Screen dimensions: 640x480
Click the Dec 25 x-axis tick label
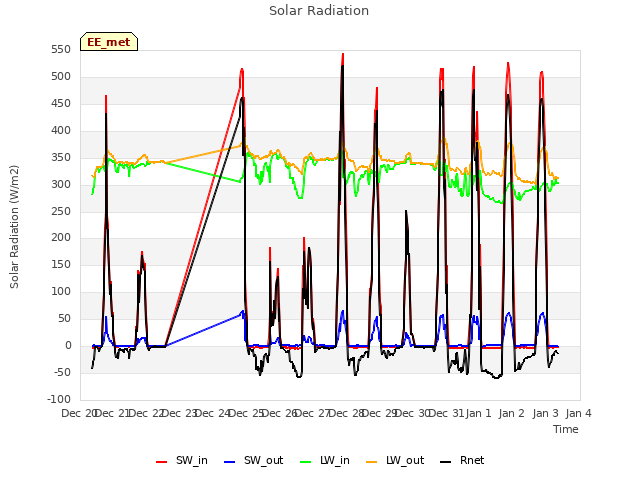tap(247, 413)
